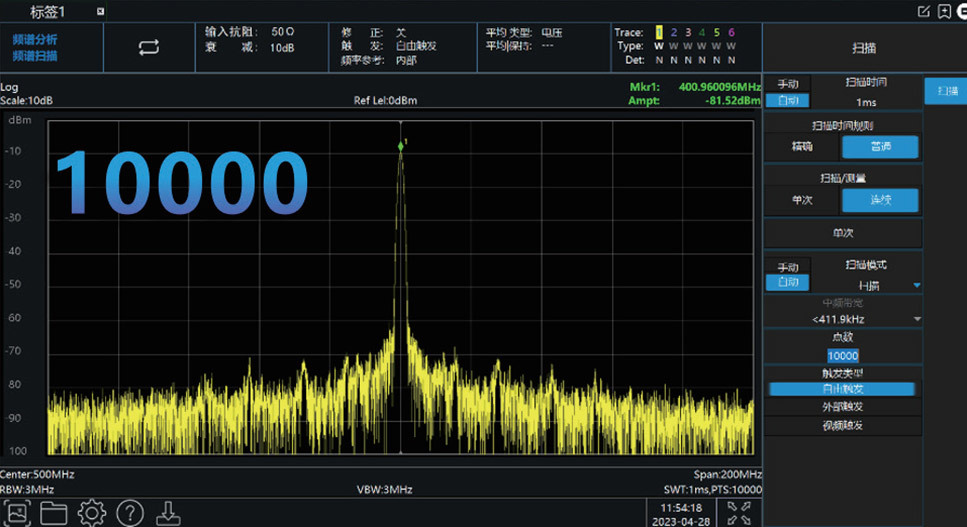Set 扫描模式 to 手动
Viewport: 967px width, 527px height.
coord(788,267)
